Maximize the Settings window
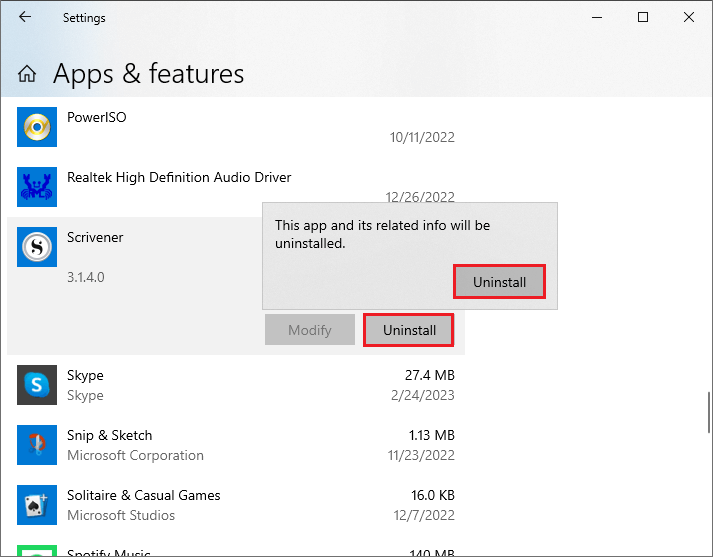The height and width of the screenshot is (557, 713). [x=643, y=17]
